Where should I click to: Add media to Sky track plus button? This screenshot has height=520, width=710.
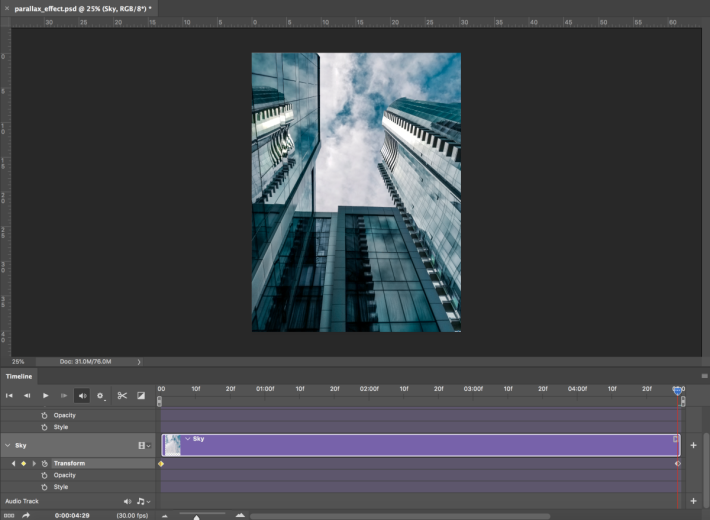point(693,445)
